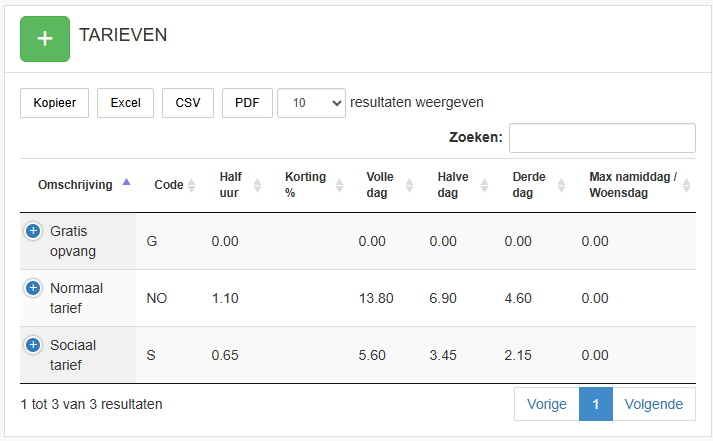Sort table by Half uur column
The height and width of the screenshot is (441, 713).
pyautogui.click(x=239, y=185)
